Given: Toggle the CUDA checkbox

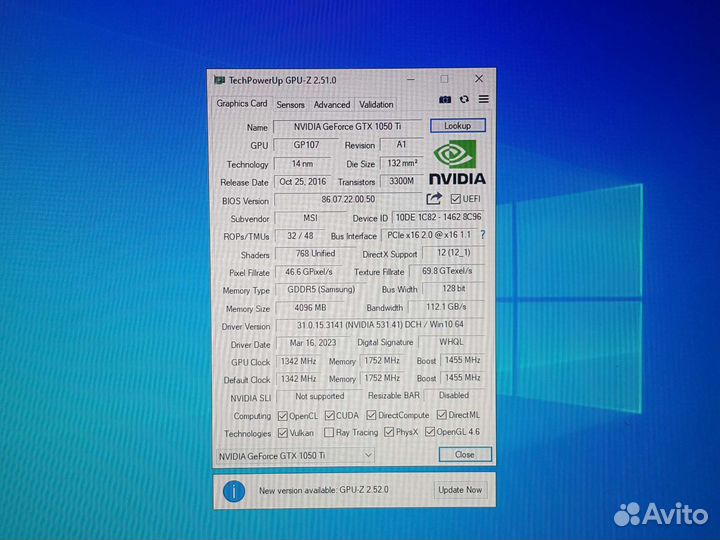Looking at the screenshot, I should pyautogui.click(x=329, y=416).
